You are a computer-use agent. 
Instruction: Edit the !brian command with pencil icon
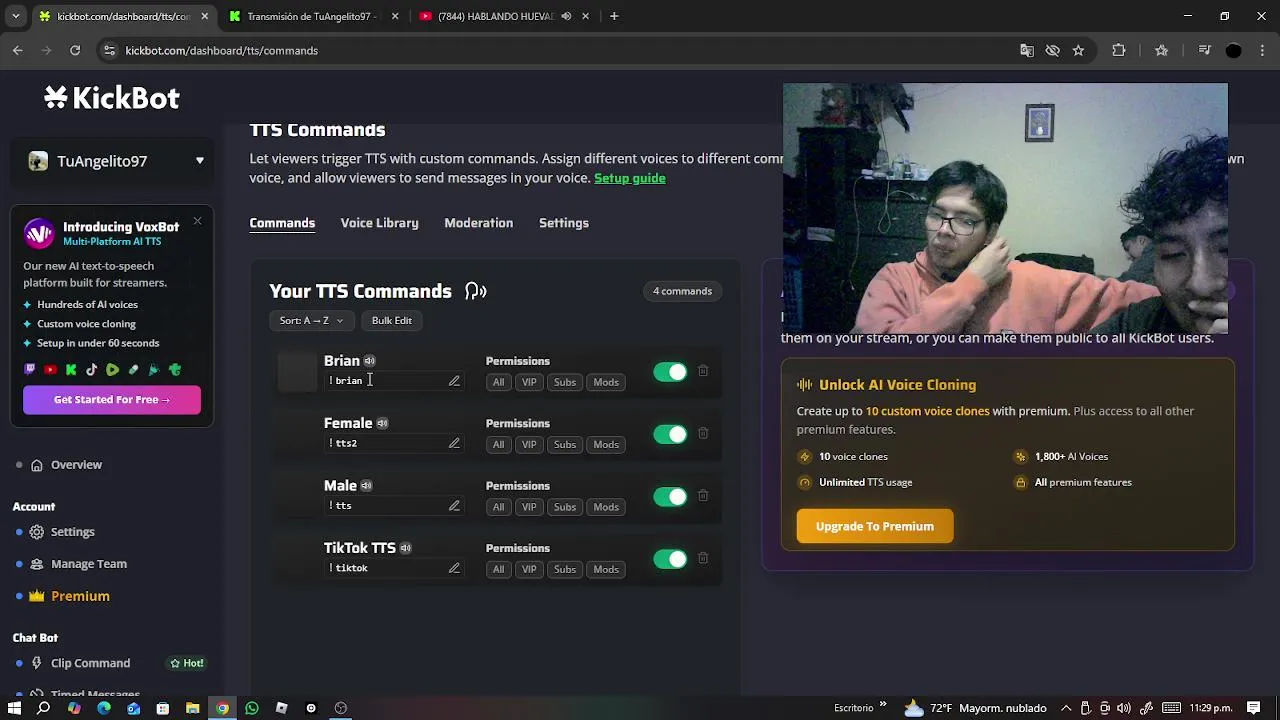tap(454, 381)
